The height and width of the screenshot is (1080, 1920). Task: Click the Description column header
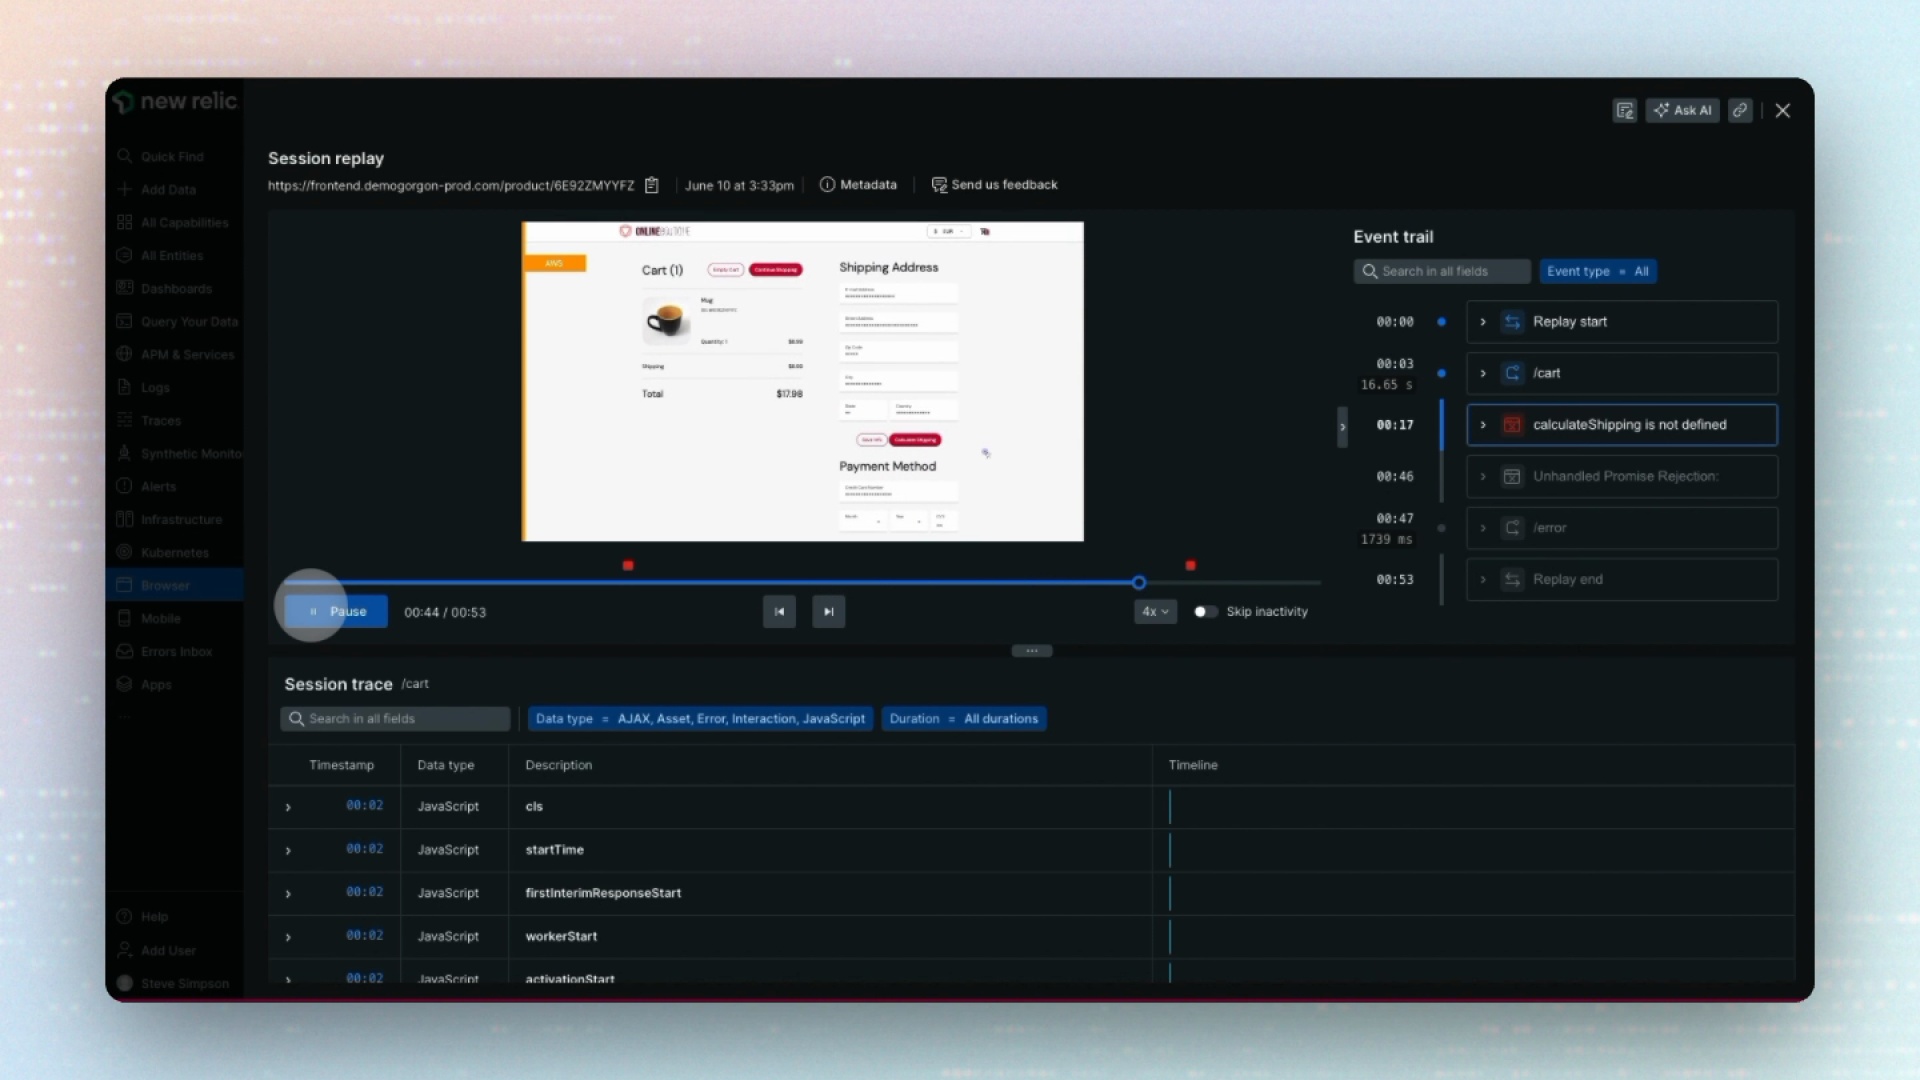point(558,765)
